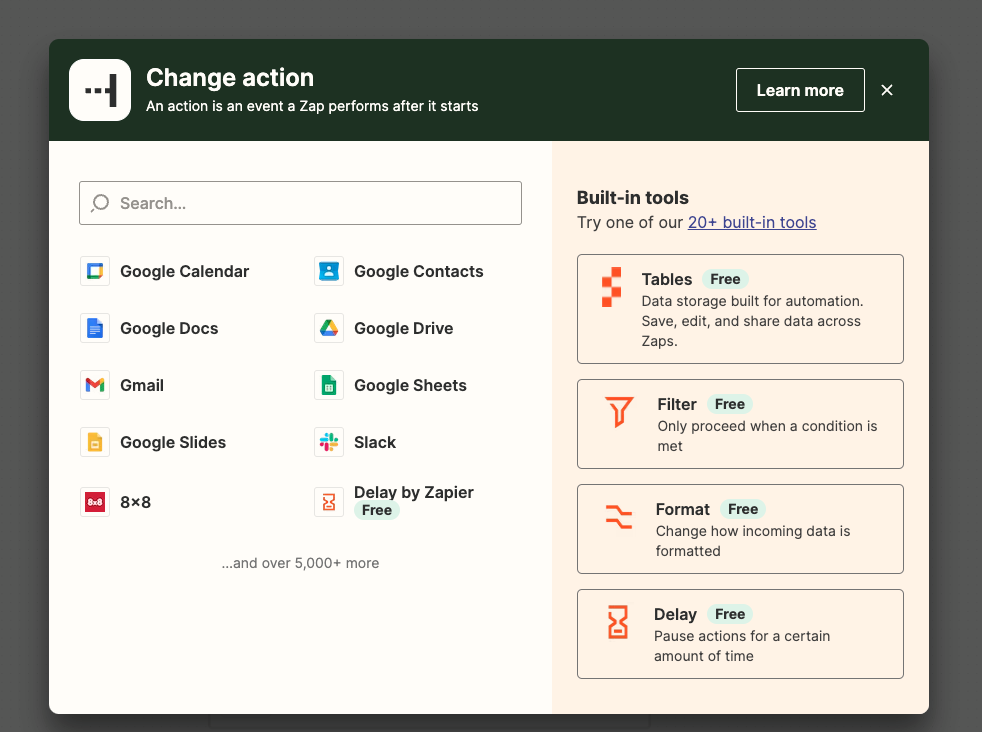Select the Filter built-in tool card

(740, 424)
